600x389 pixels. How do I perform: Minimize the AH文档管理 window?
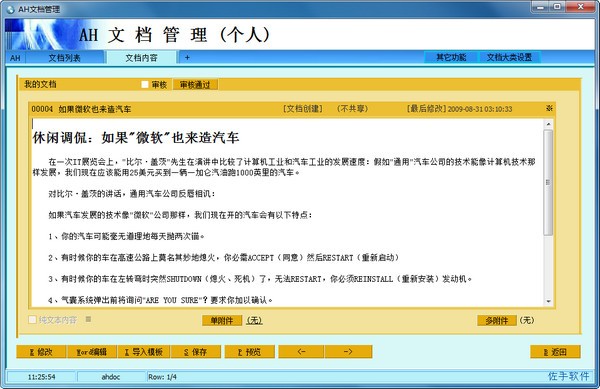[x=540, y=7]
